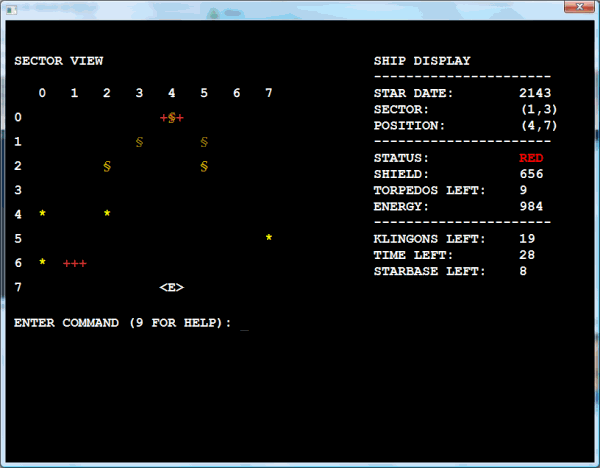Click the Klingons left value 19

527,239
